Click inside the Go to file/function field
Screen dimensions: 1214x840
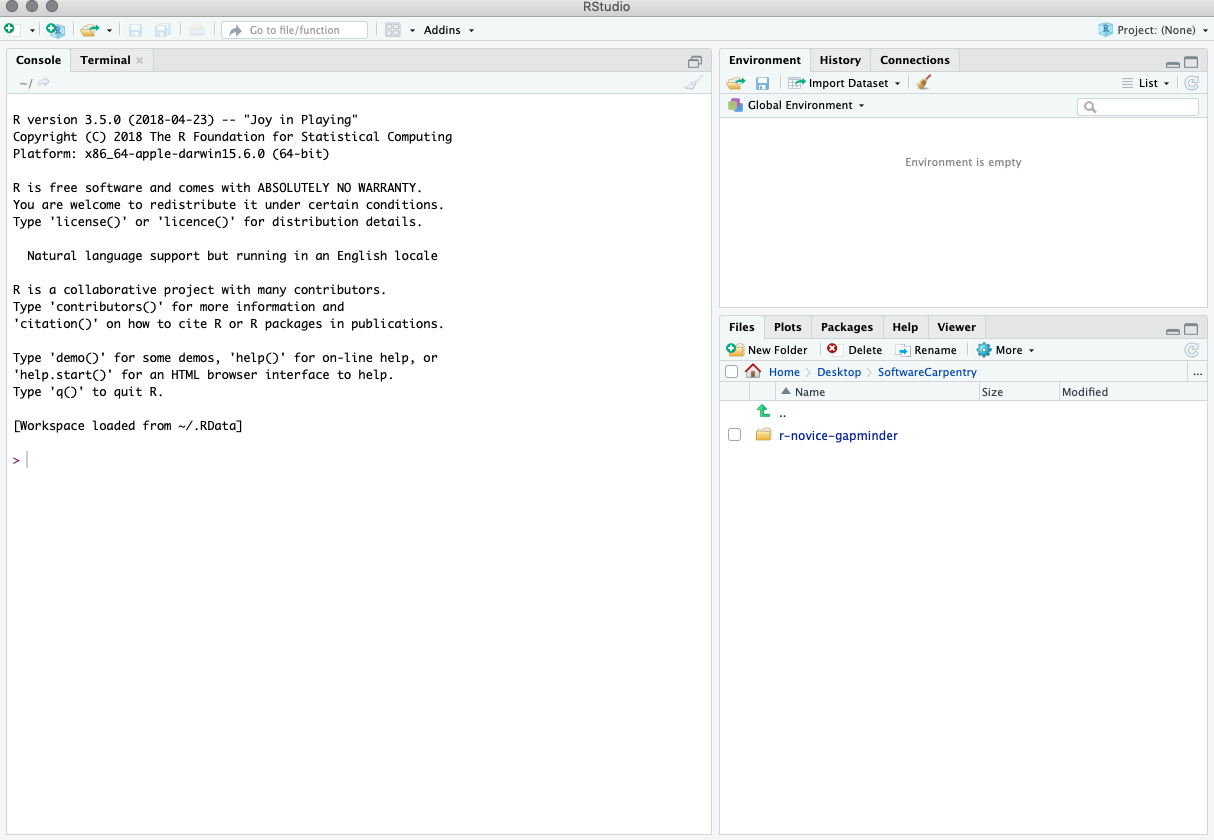[295, 30]
